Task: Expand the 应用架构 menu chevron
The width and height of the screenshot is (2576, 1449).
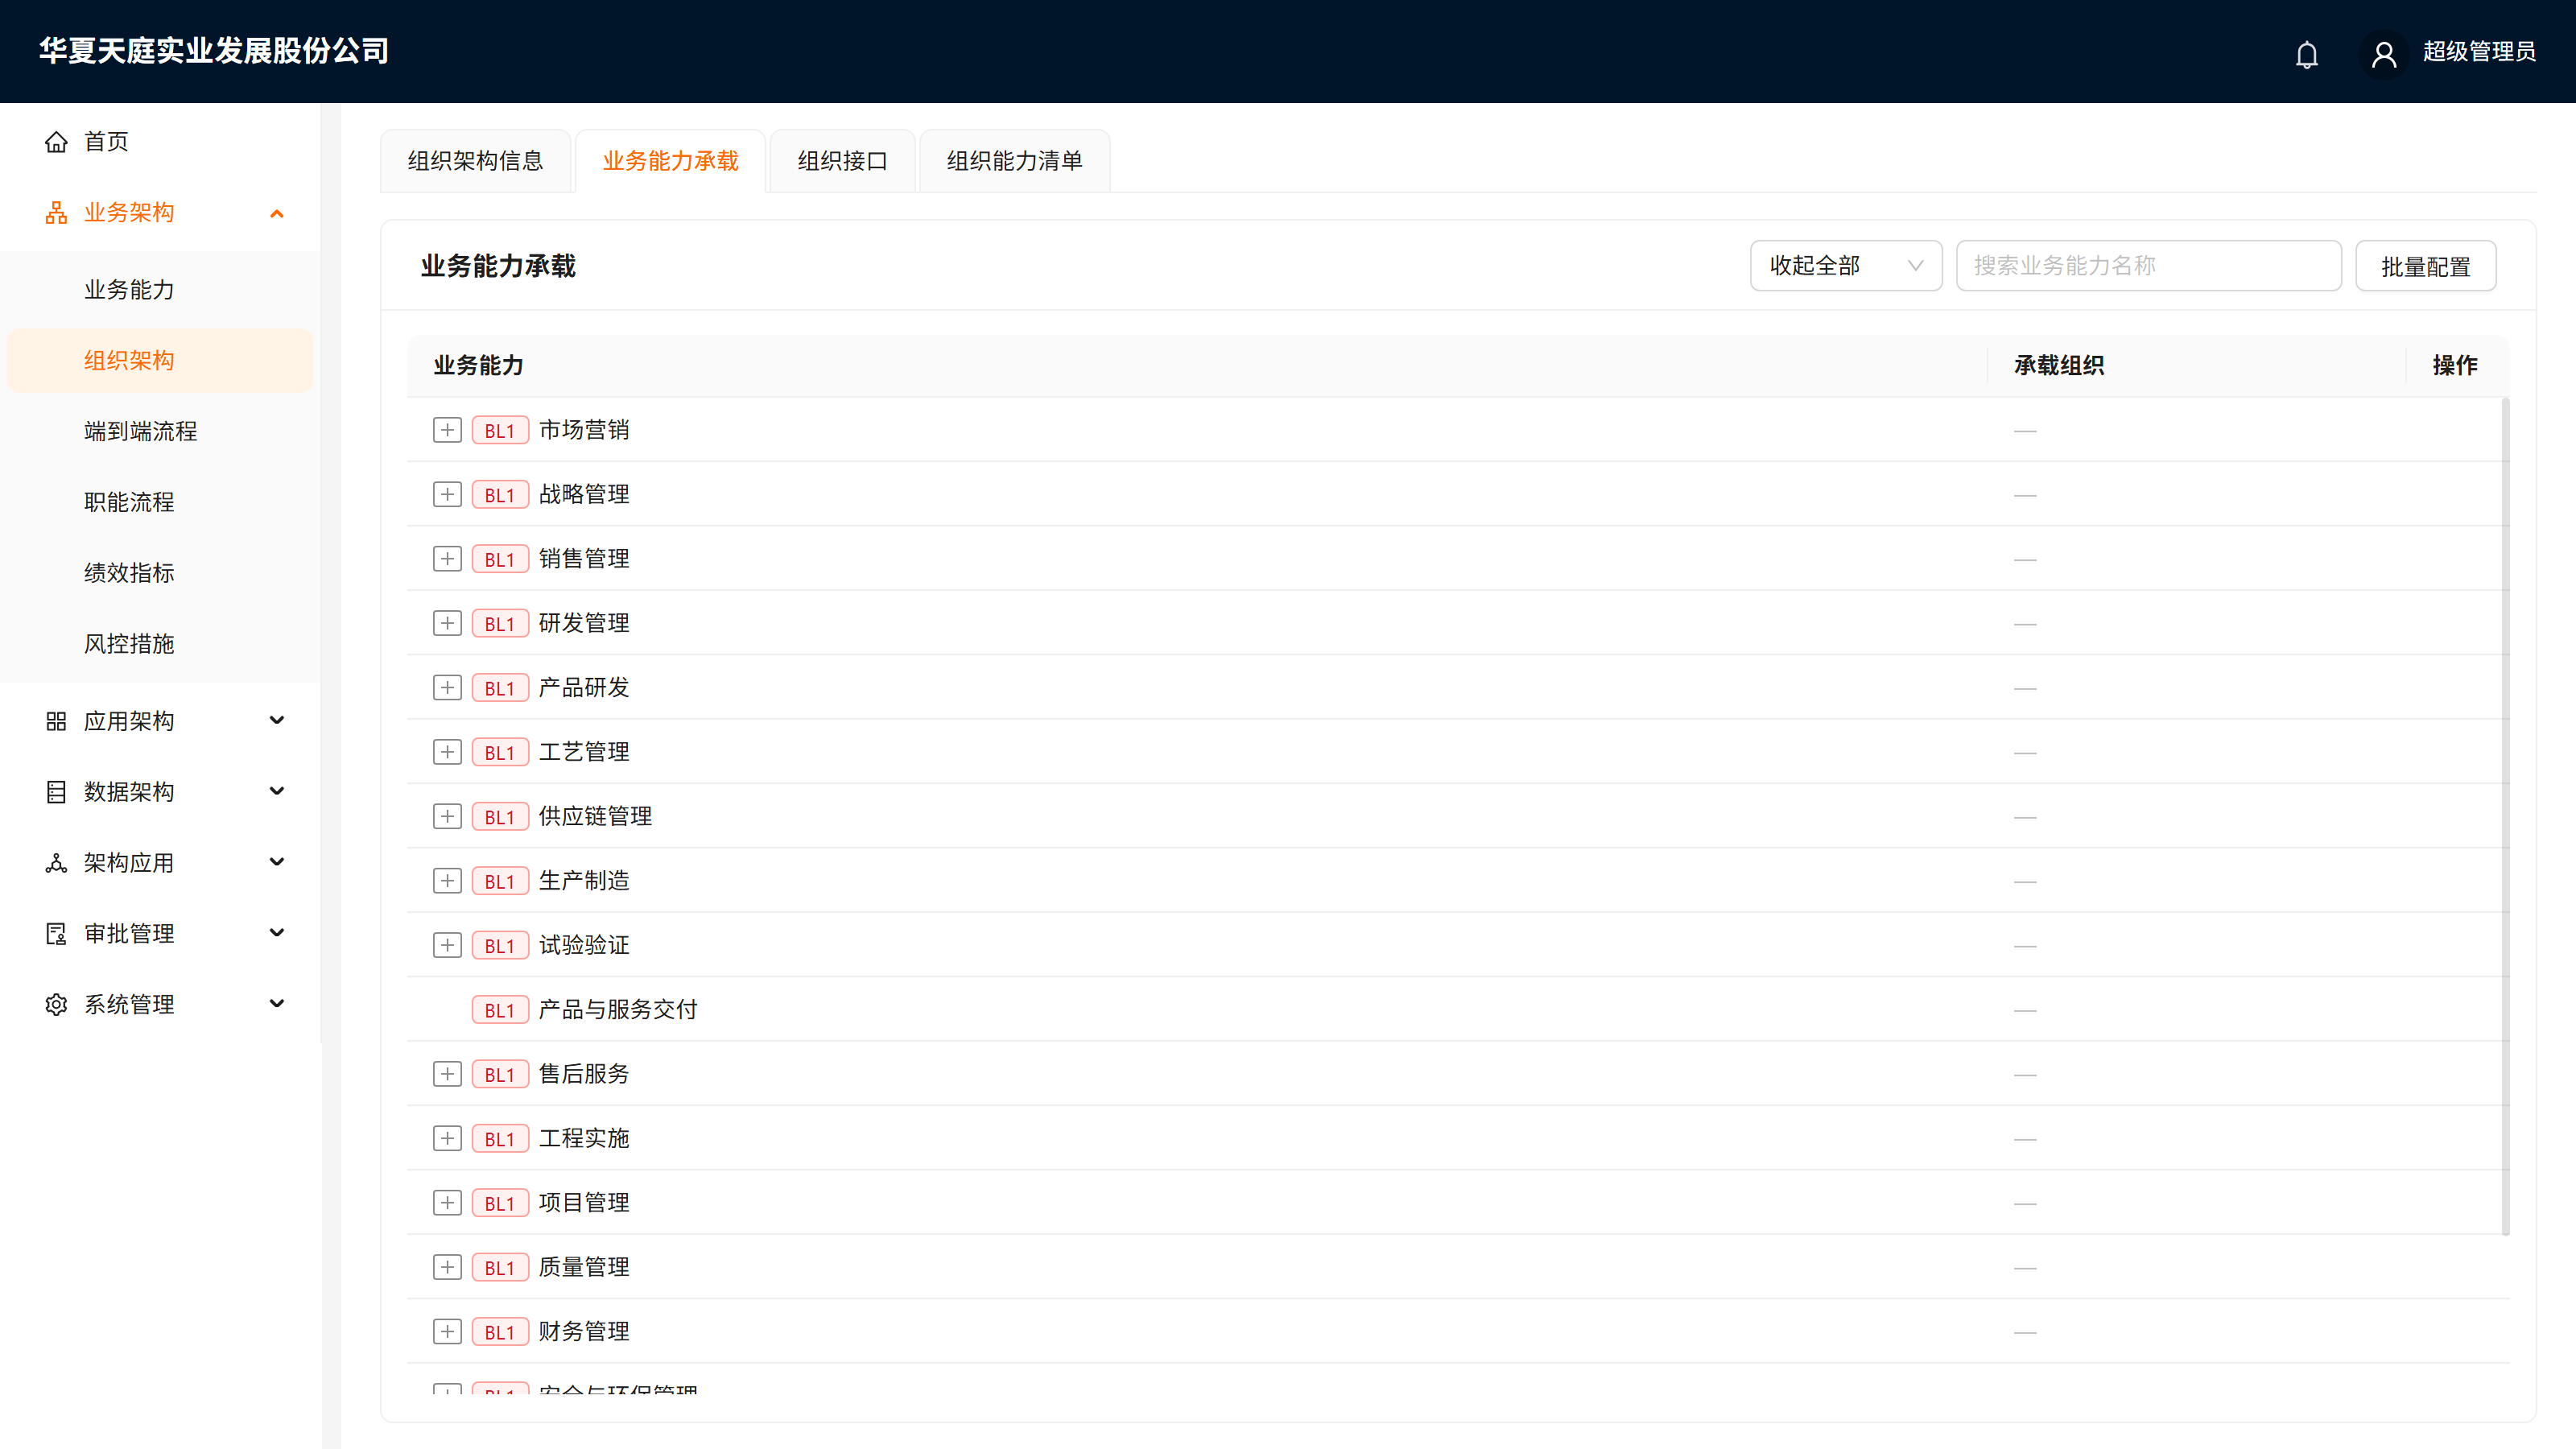Action: point(277,720)
